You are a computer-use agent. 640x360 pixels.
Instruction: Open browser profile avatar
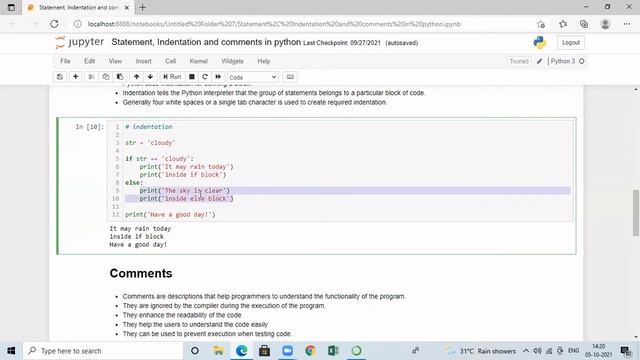605,24
